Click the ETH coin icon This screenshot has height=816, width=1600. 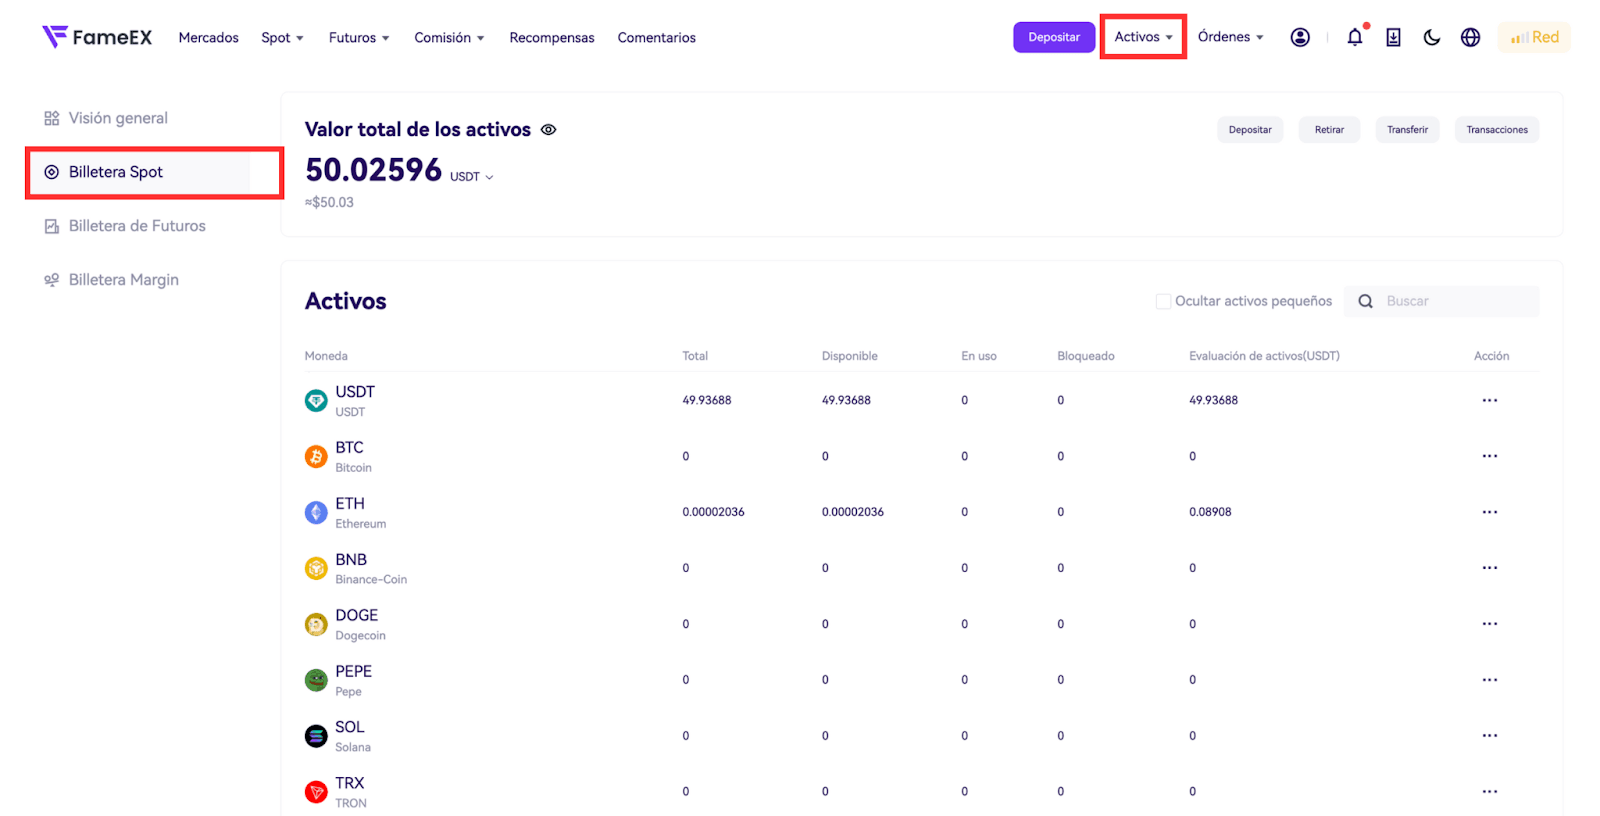pos(316,513)
